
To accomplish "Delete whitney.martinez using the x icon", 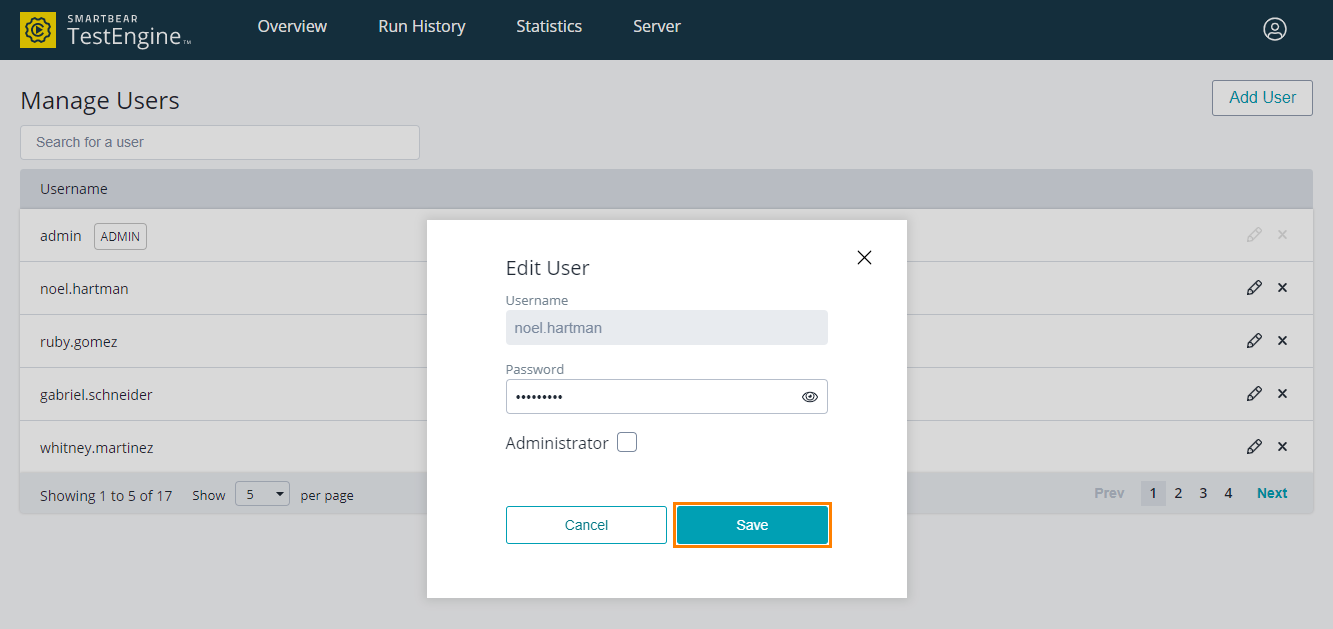I will pos(1282,446).
